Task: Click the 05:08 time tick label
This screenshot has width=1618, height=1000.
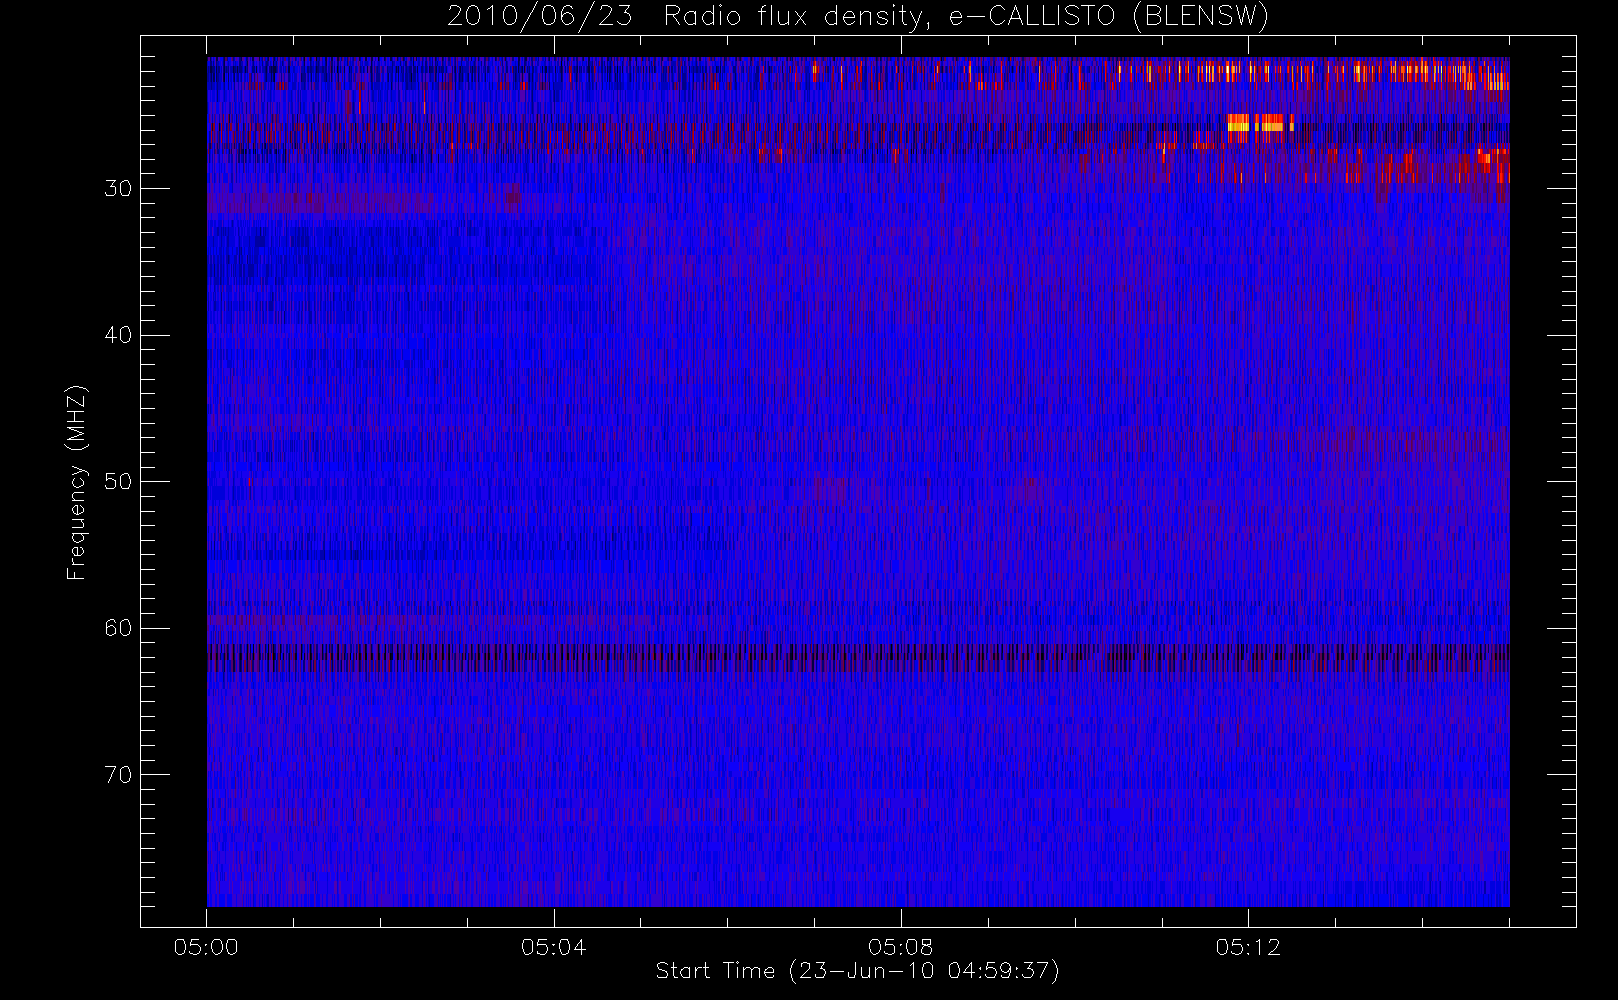Action: point(900,947)
